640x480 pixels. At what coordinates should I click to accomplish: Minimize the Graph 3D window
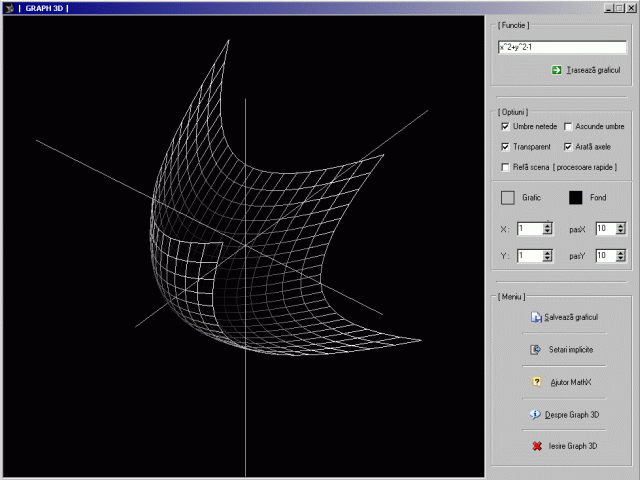(x=609, y=8)
